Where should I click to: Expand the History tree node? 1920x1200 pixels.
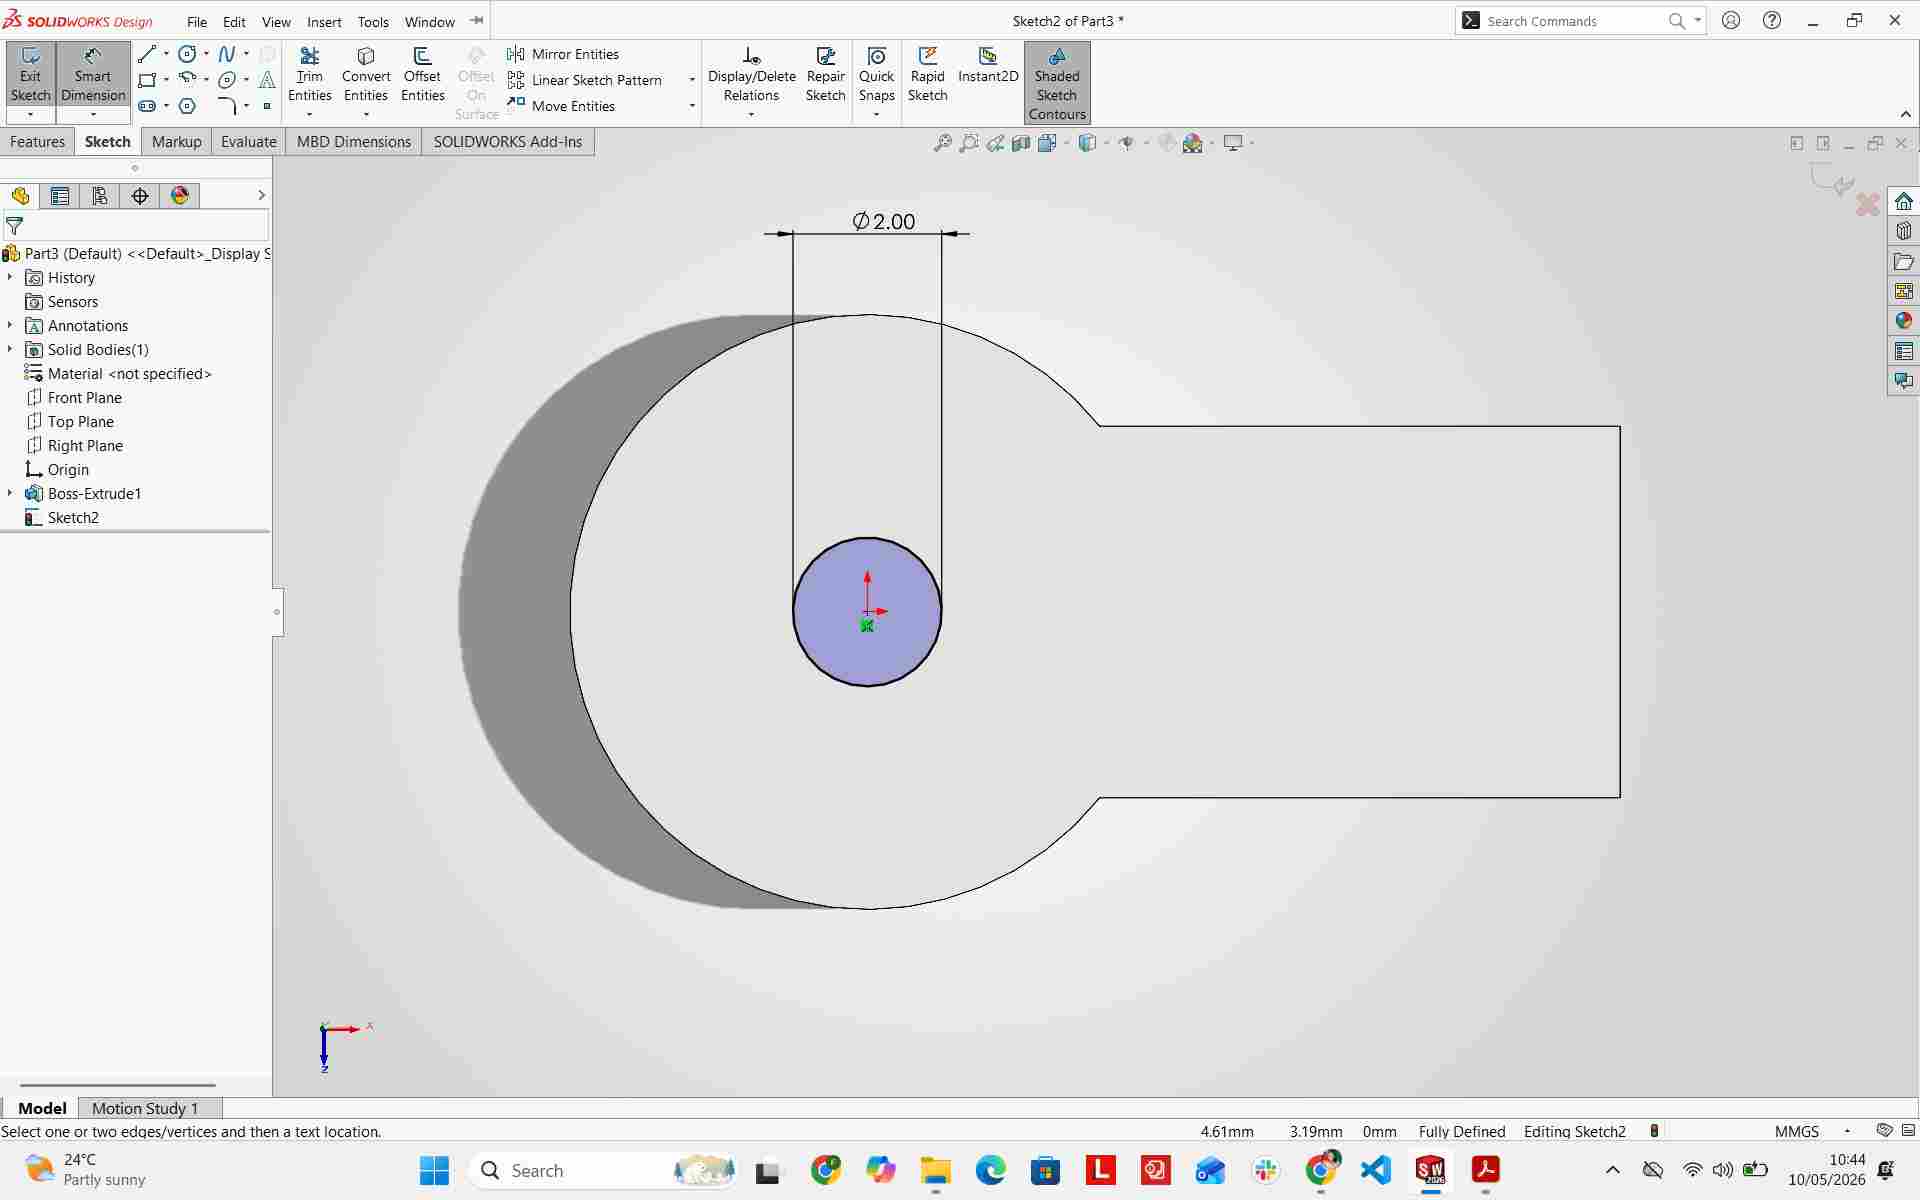point(10,277)
